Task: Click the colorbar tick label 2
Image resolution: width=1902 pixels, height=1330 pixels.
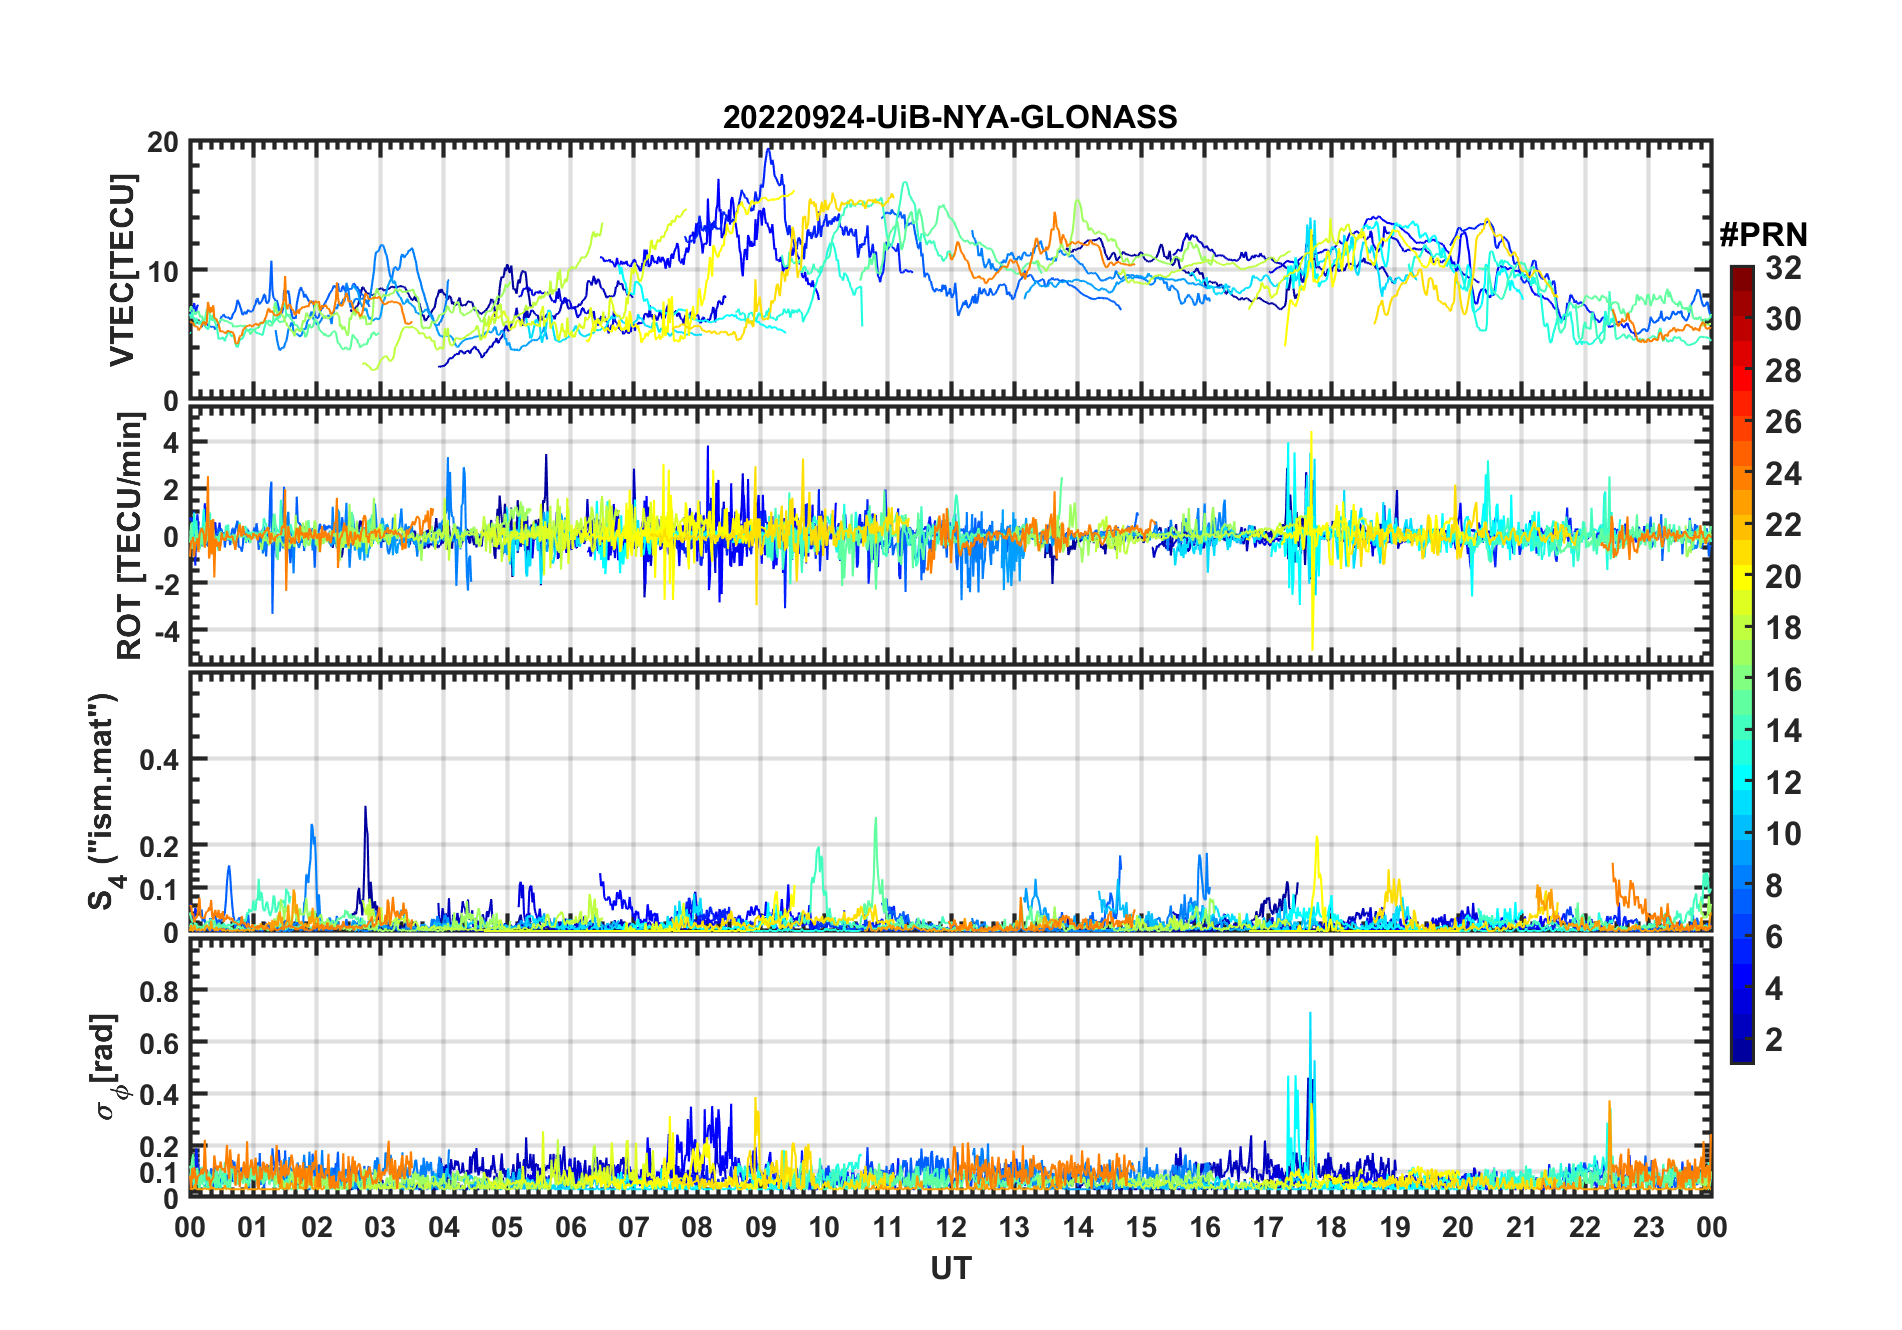Action: click(x=1774, y=1039)
